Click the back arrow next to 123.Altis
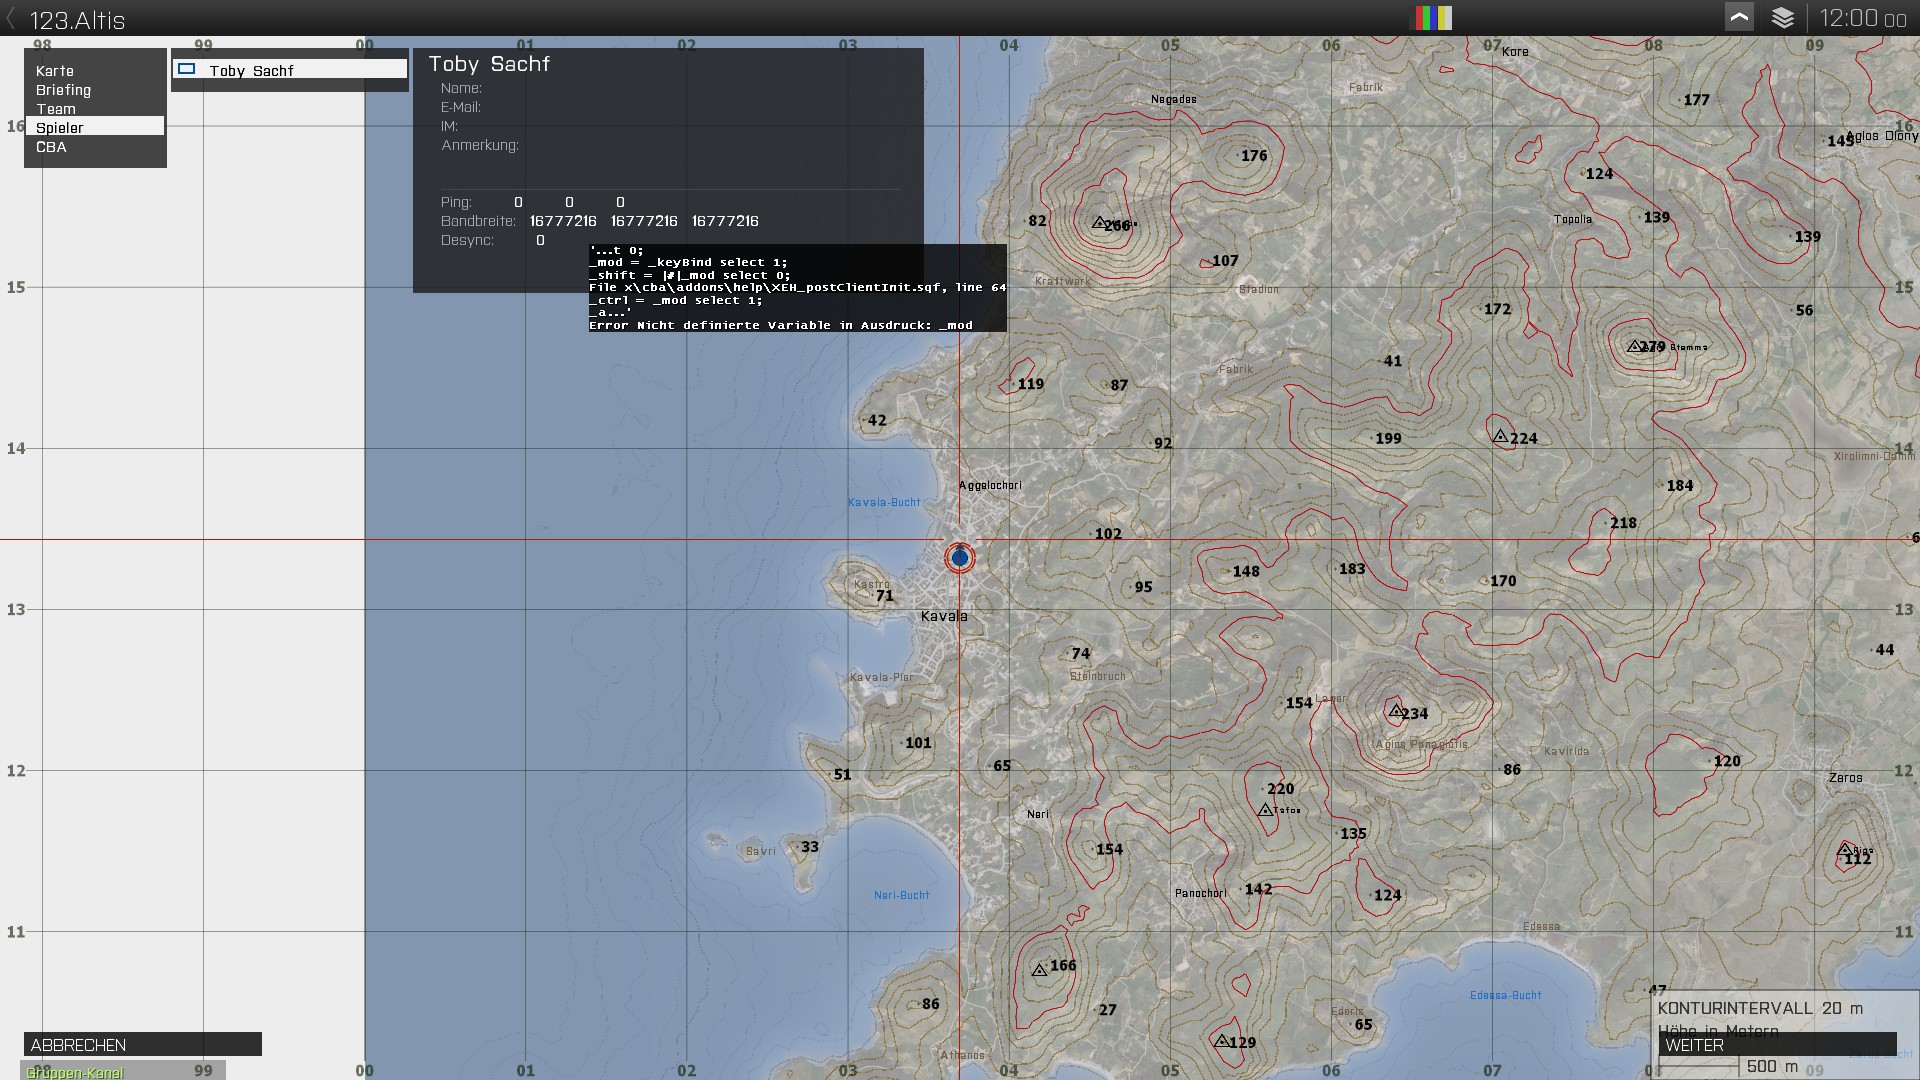 pos(11,19)
